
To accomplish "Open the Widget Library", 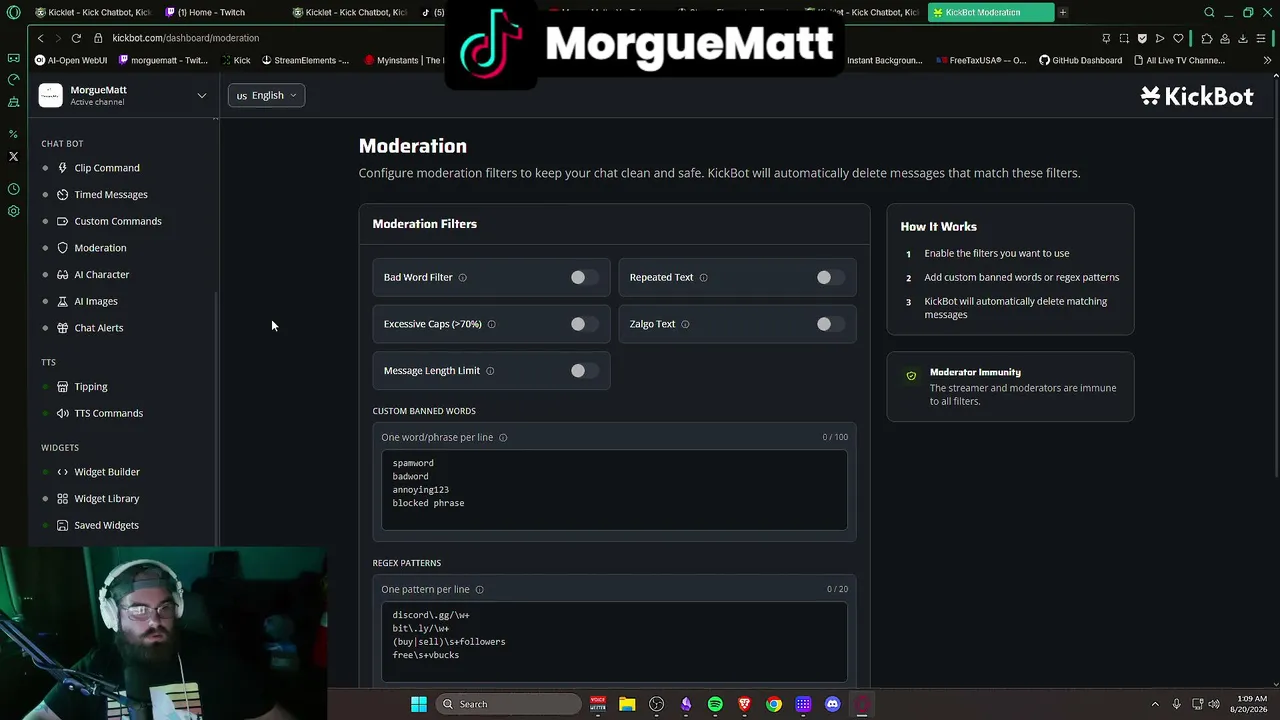I will click(106, 498).
